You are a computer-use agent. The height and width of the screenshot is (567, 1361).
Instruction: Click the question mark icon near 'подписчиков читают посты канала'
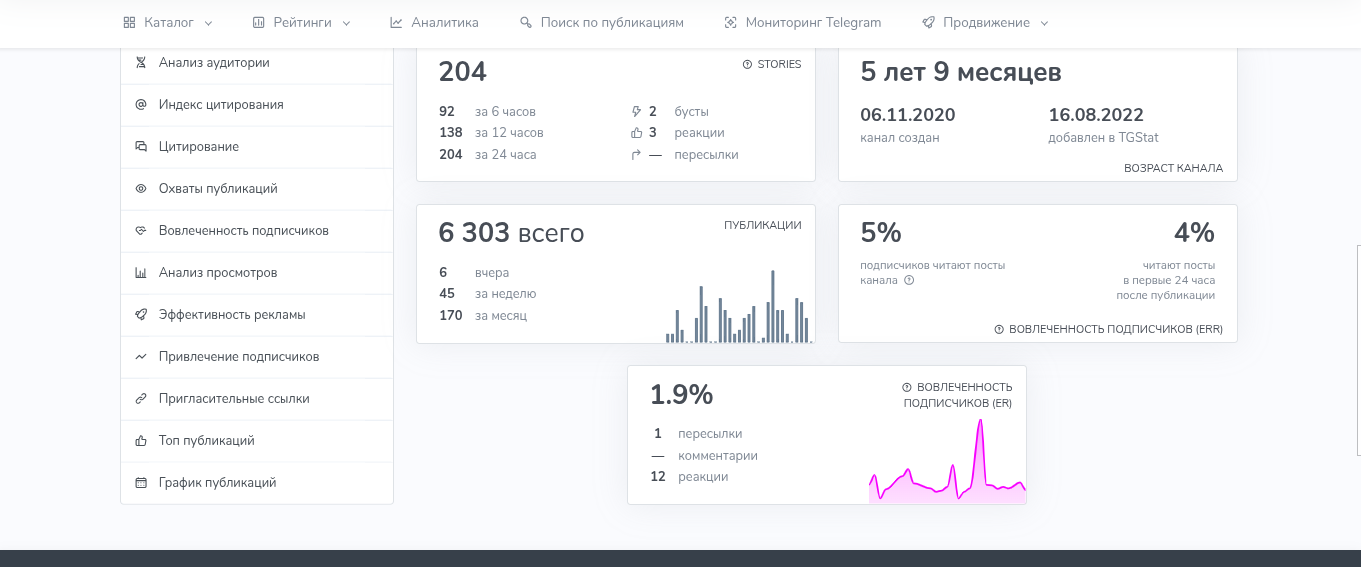click(x=909, y=280)
